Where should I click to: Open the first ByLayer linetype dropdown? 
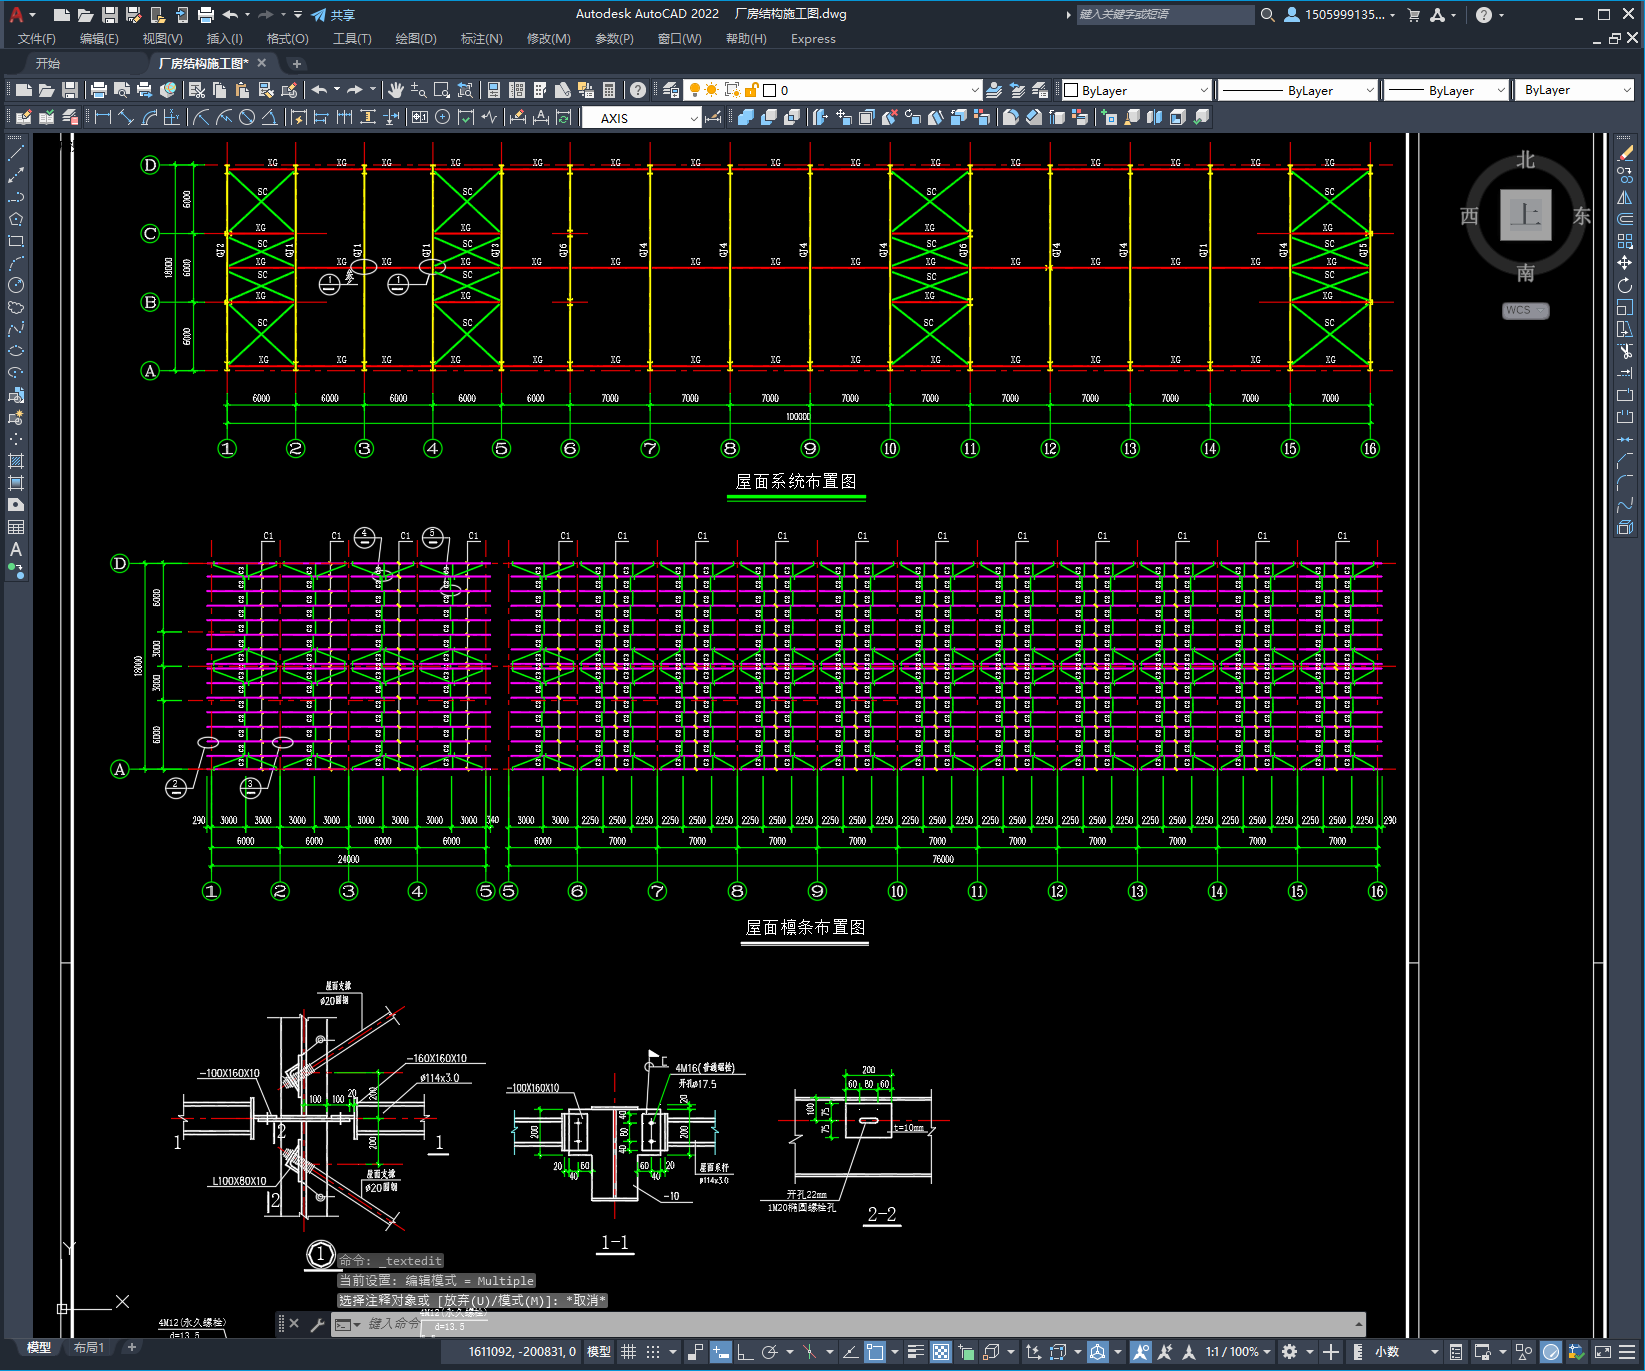pos(1299,90)
